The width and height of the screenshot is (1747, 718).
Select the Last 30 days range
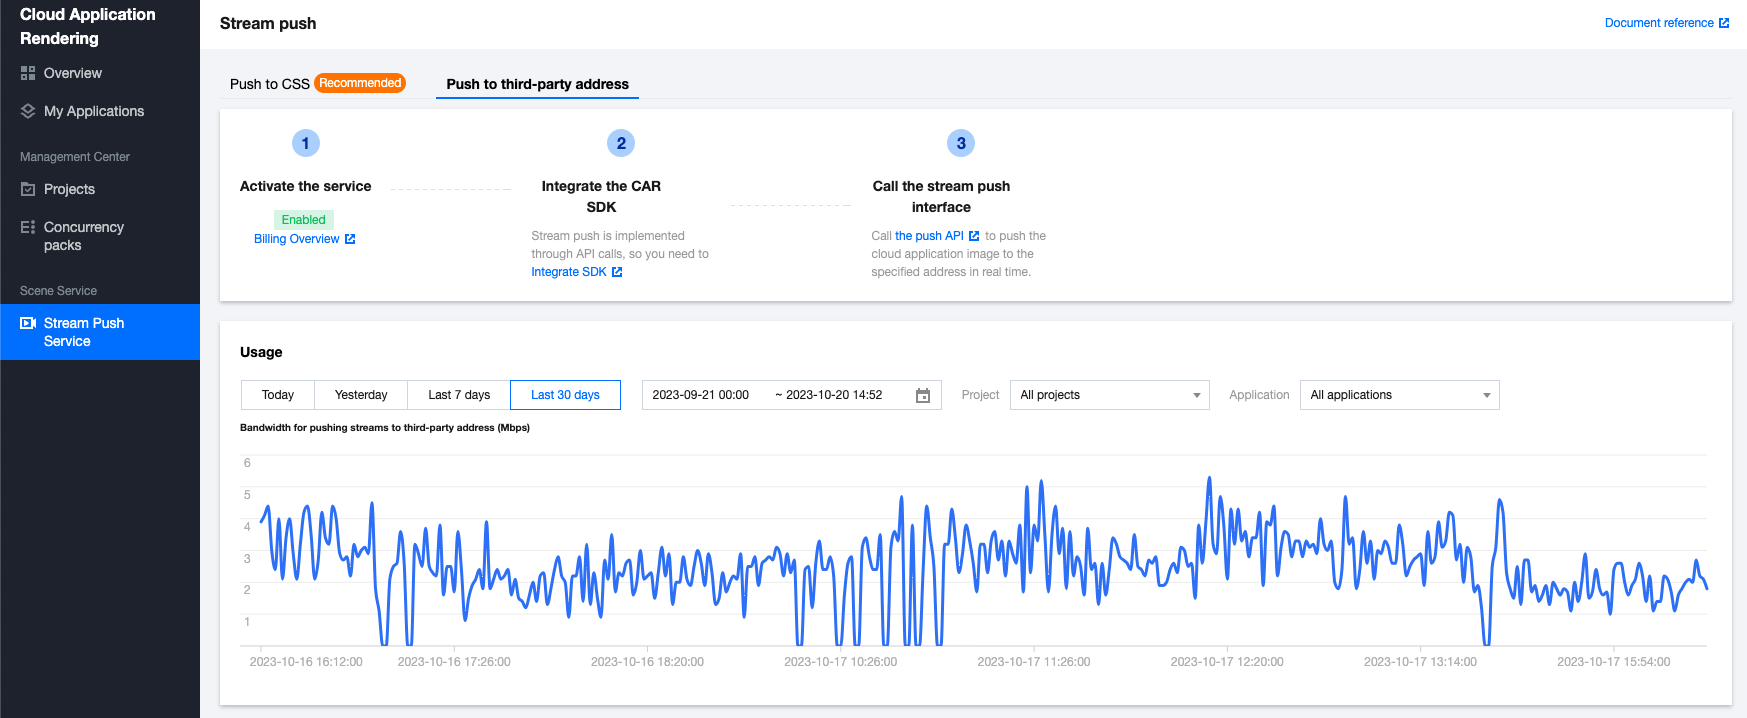click(x=565, y=395)
